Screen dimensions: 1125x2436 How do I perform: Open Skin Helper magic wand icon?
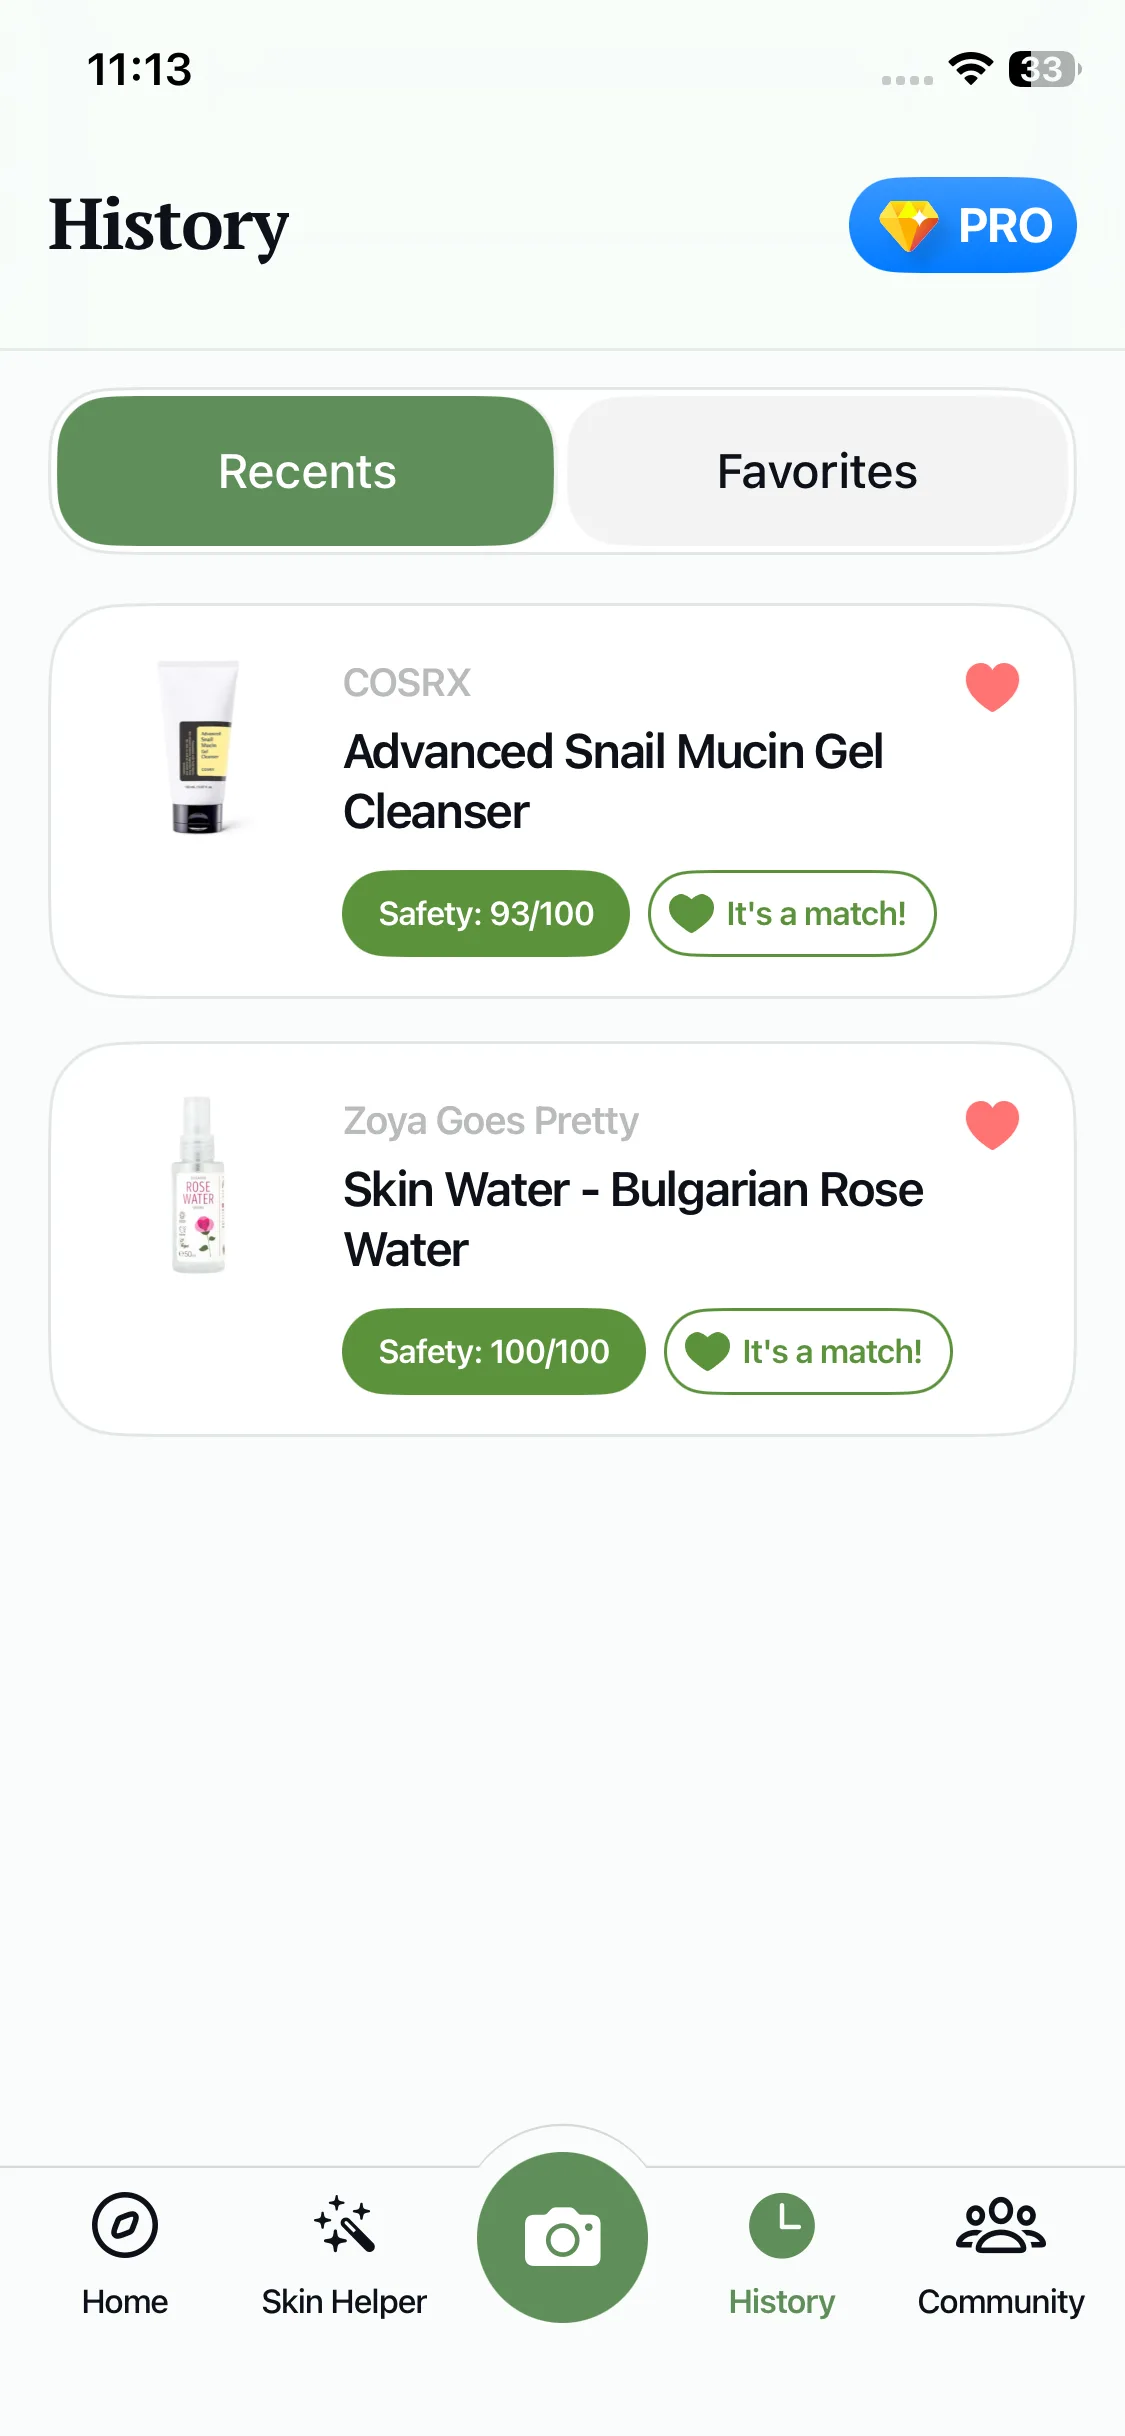click(344, 2226)
